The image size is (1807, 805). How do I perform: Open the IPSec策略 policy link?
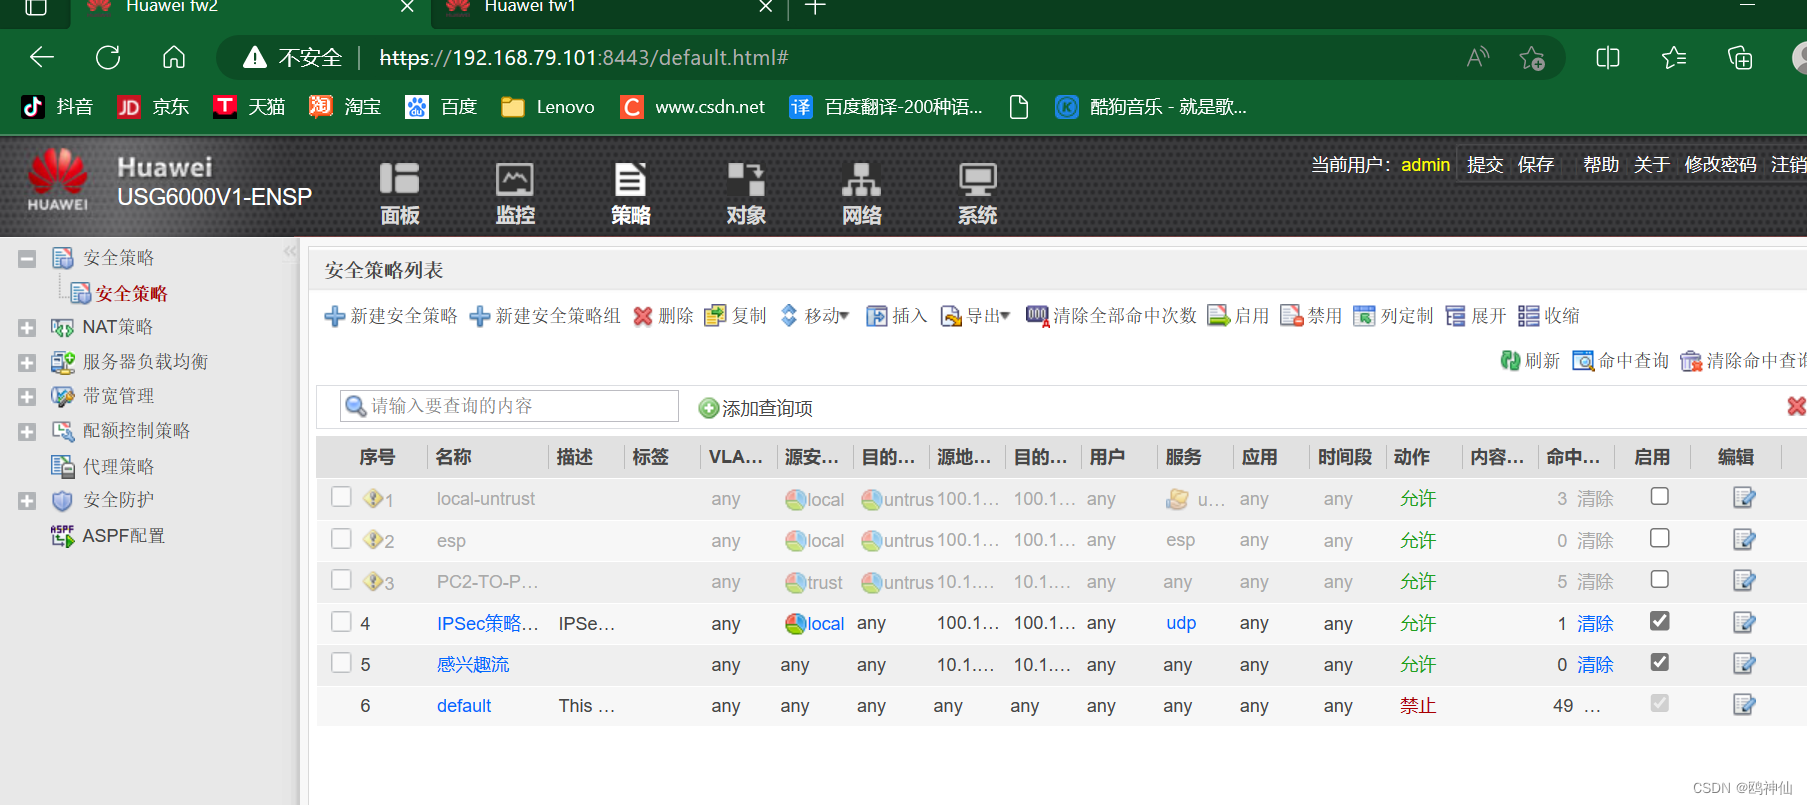pos(487,623)
